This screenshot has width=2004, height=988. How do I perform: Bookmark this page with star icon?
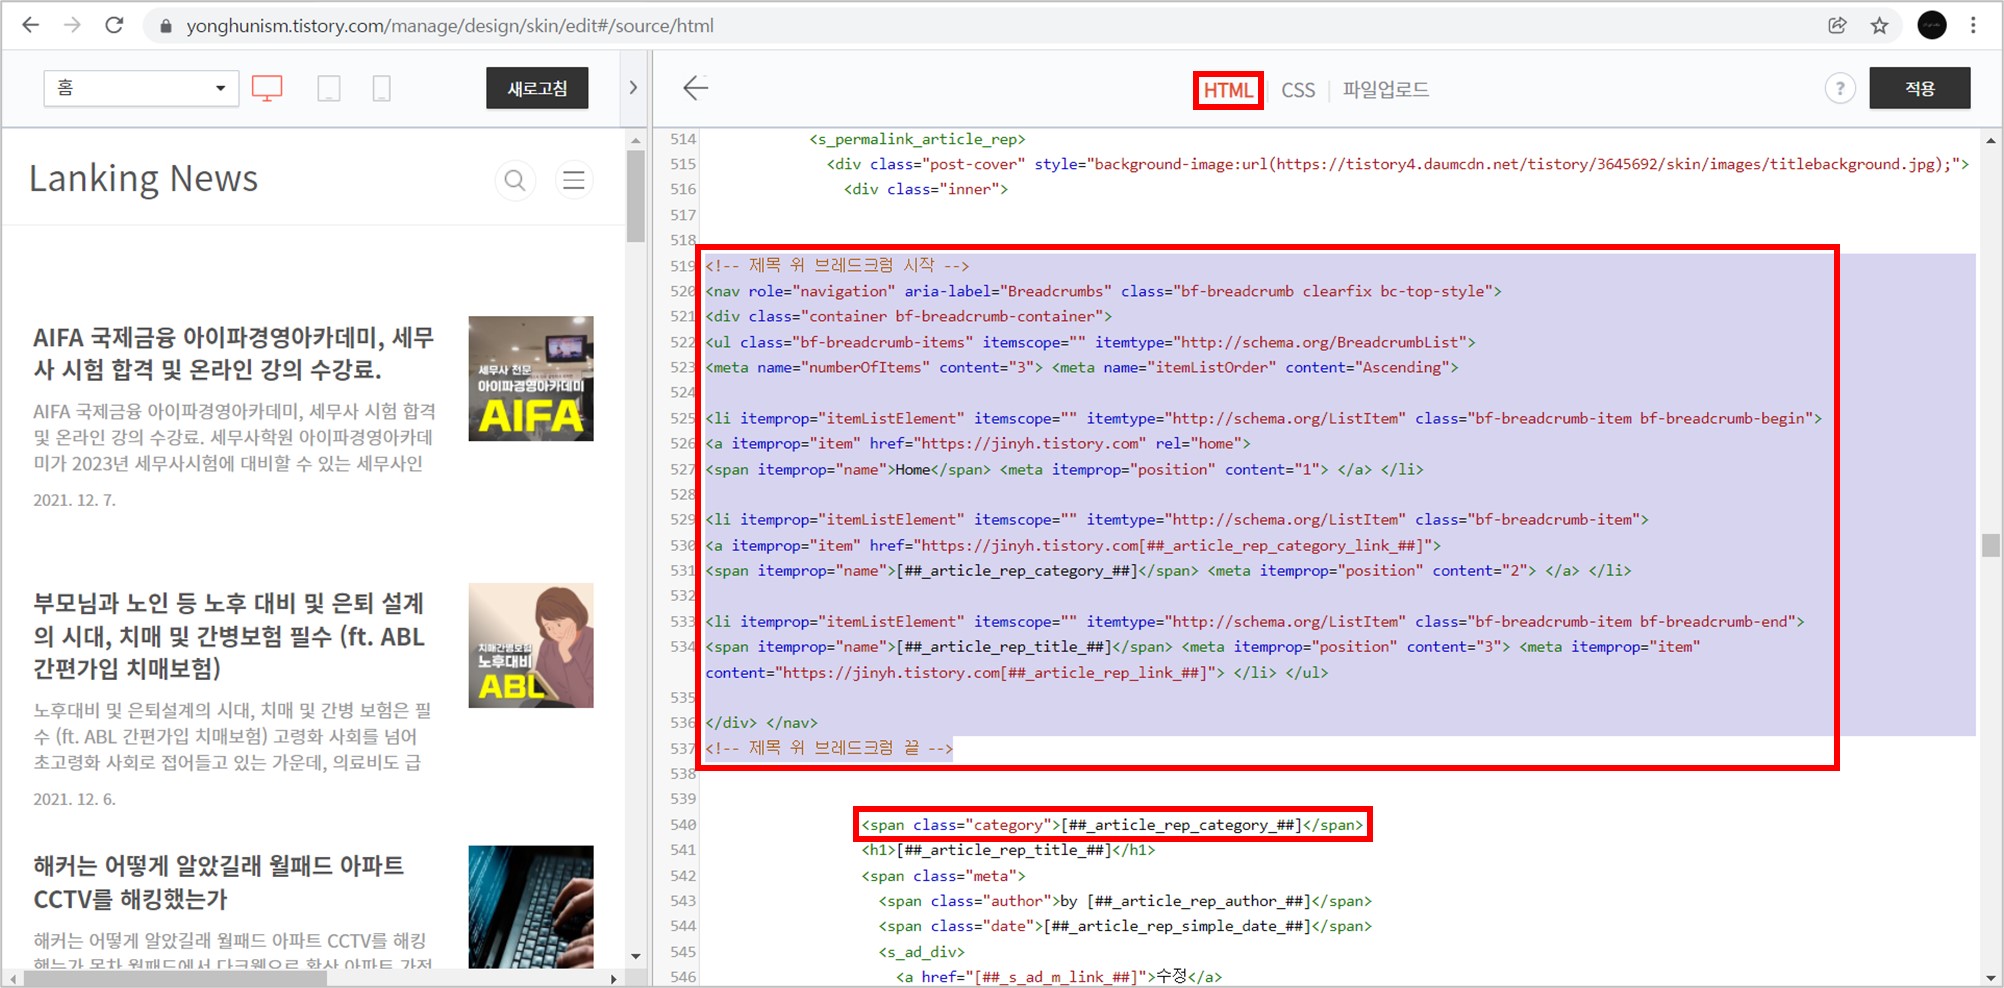[x=1879, y=26]
